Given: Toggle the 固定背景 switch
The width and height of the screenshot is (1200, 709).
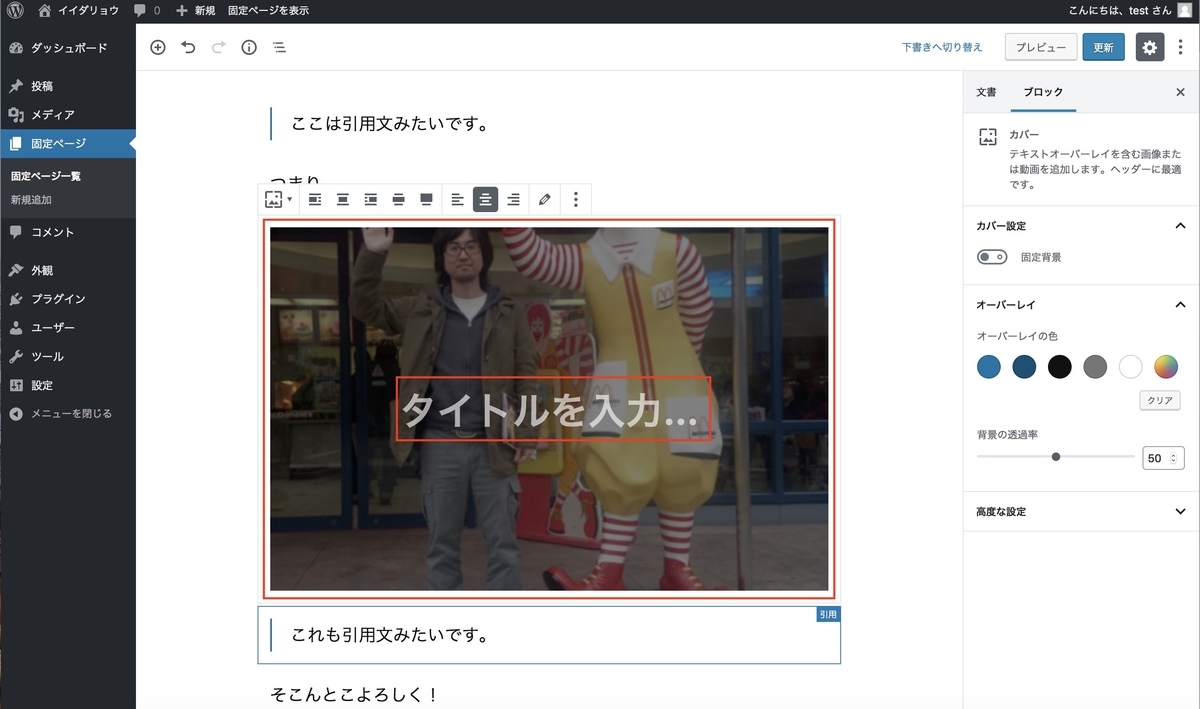Looking at the screenshot, I should tap(992, 257).
